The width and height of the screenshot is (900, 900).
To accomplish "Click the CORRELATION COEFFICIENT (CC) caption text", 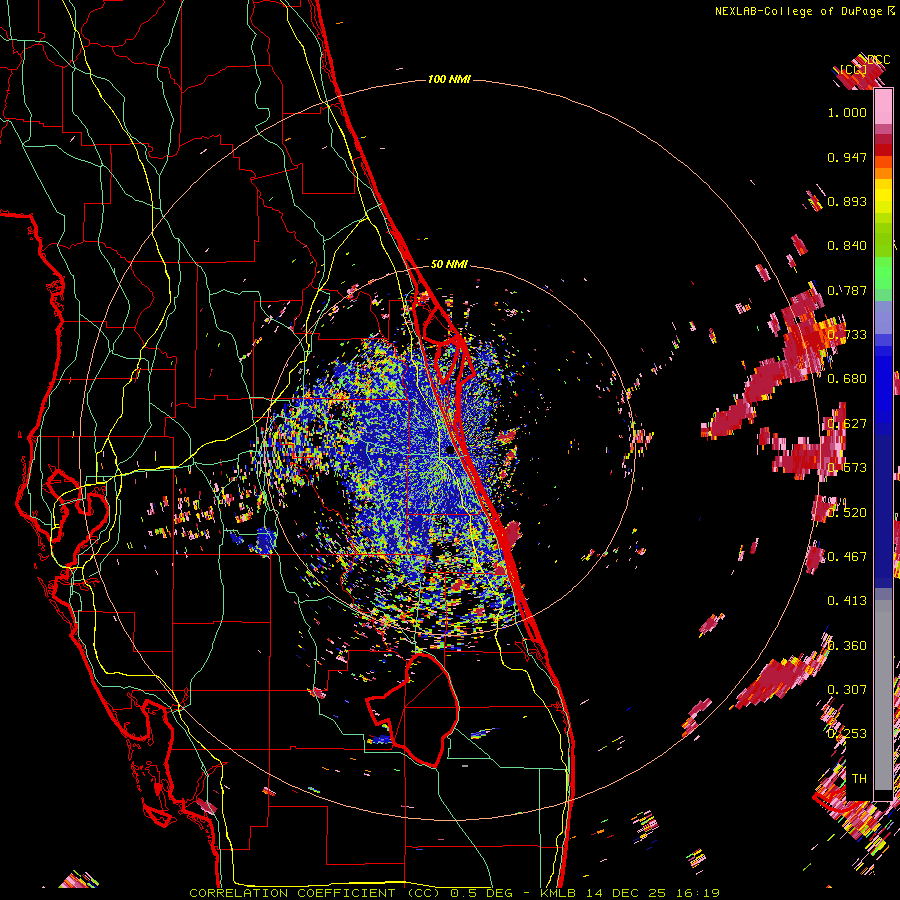I will pyautogui.click(x=315, y=893).
